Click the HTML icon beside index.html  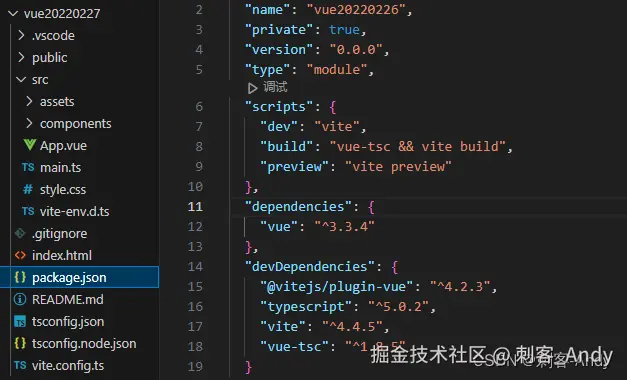pos(20,255)
